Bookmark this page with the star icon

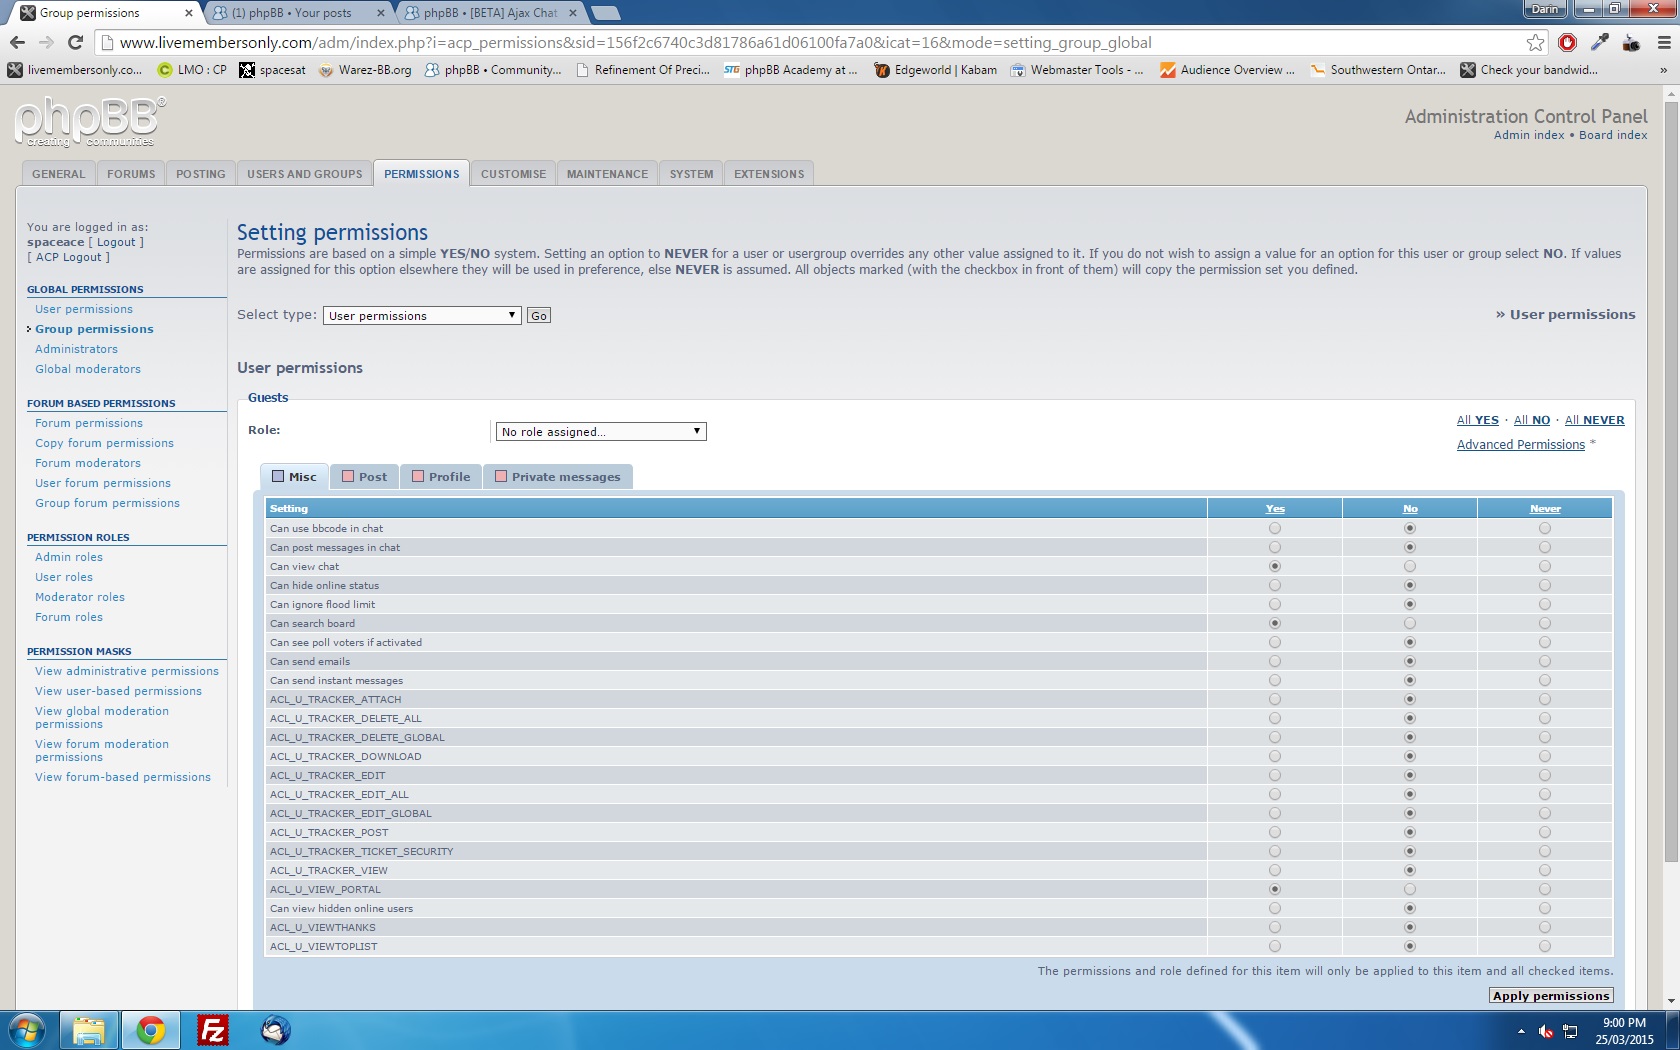(x=1535, y=42)
